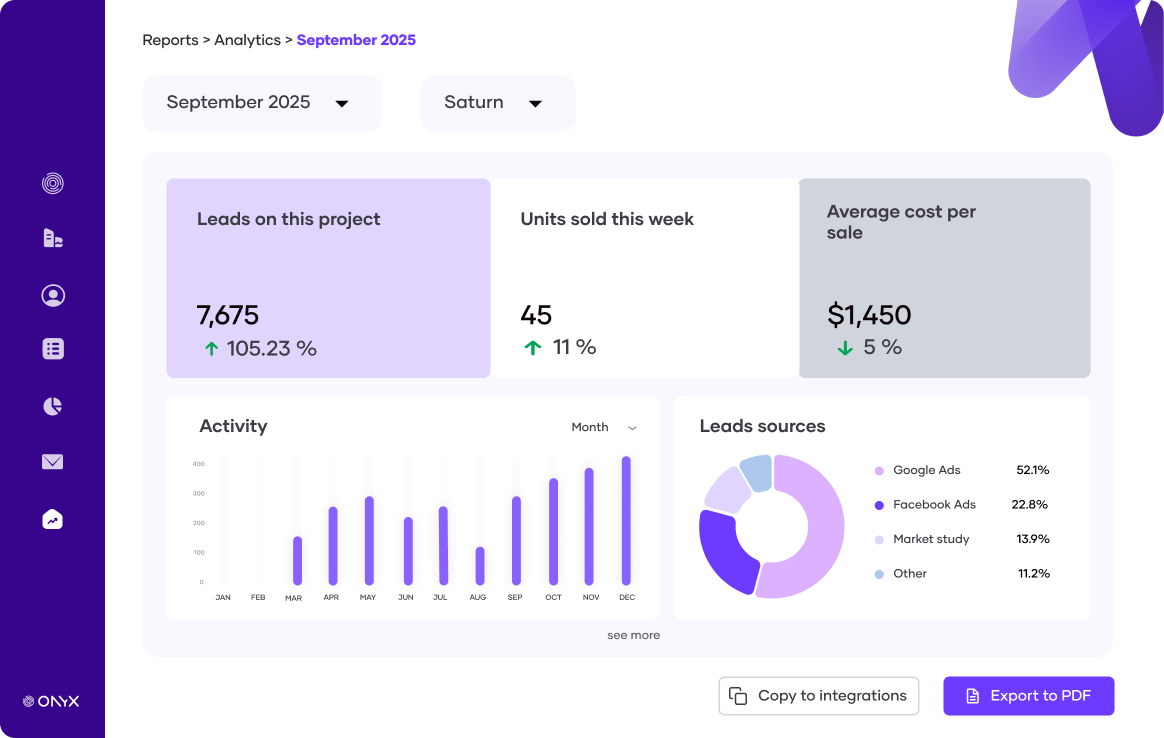Viewport: 1164px width, 738px height.
Task: Click the Export to PDF button
Action: (x=1028, y=695)
